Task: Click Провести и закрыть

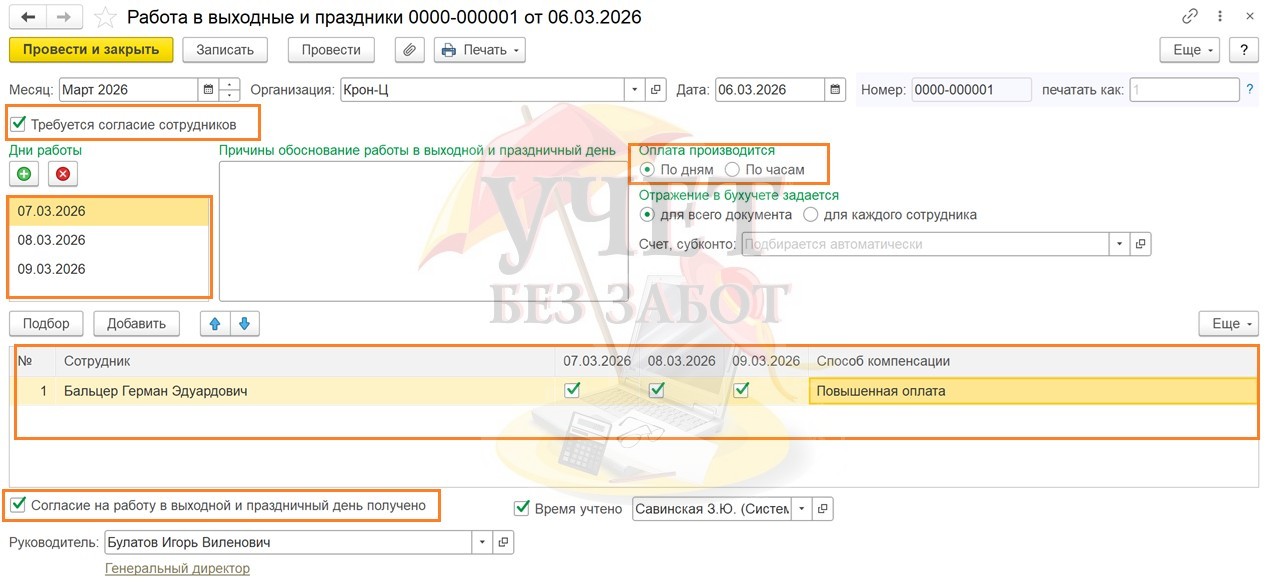Action: click(x=91, y=50)
